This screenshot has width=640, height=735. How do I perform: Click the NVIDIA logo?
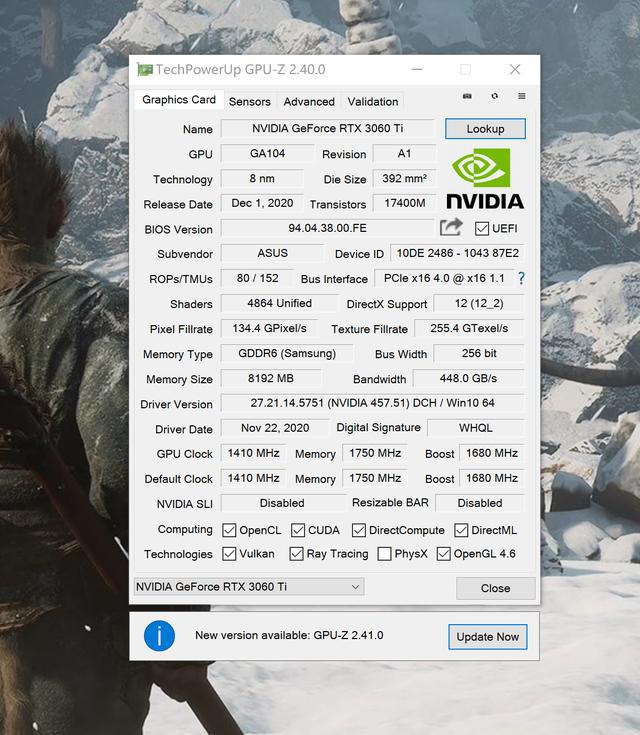pyautogui.click(x=485, y=179)
